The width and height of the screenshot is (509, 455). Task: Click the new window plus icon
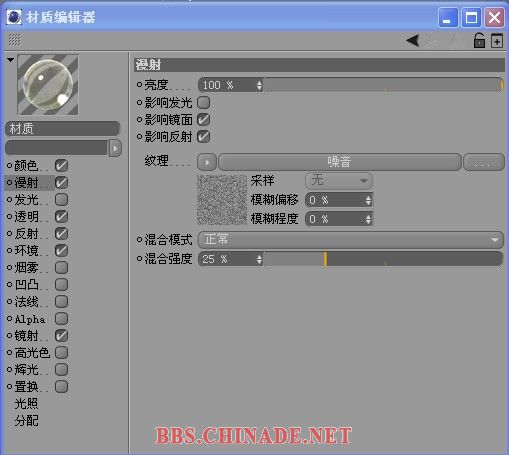coord(497,41)
